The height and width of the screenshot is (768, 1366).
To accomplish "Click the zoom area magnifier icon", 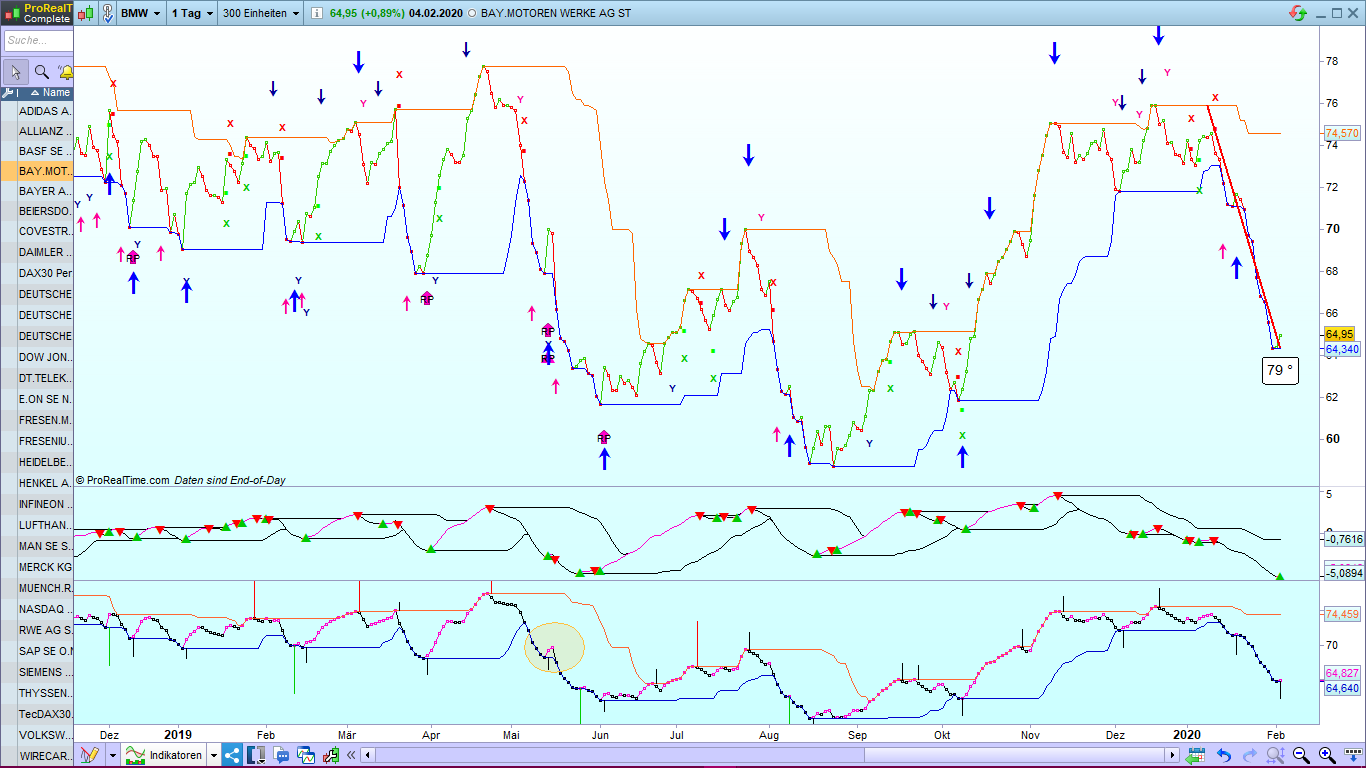I will (1276, 755).
